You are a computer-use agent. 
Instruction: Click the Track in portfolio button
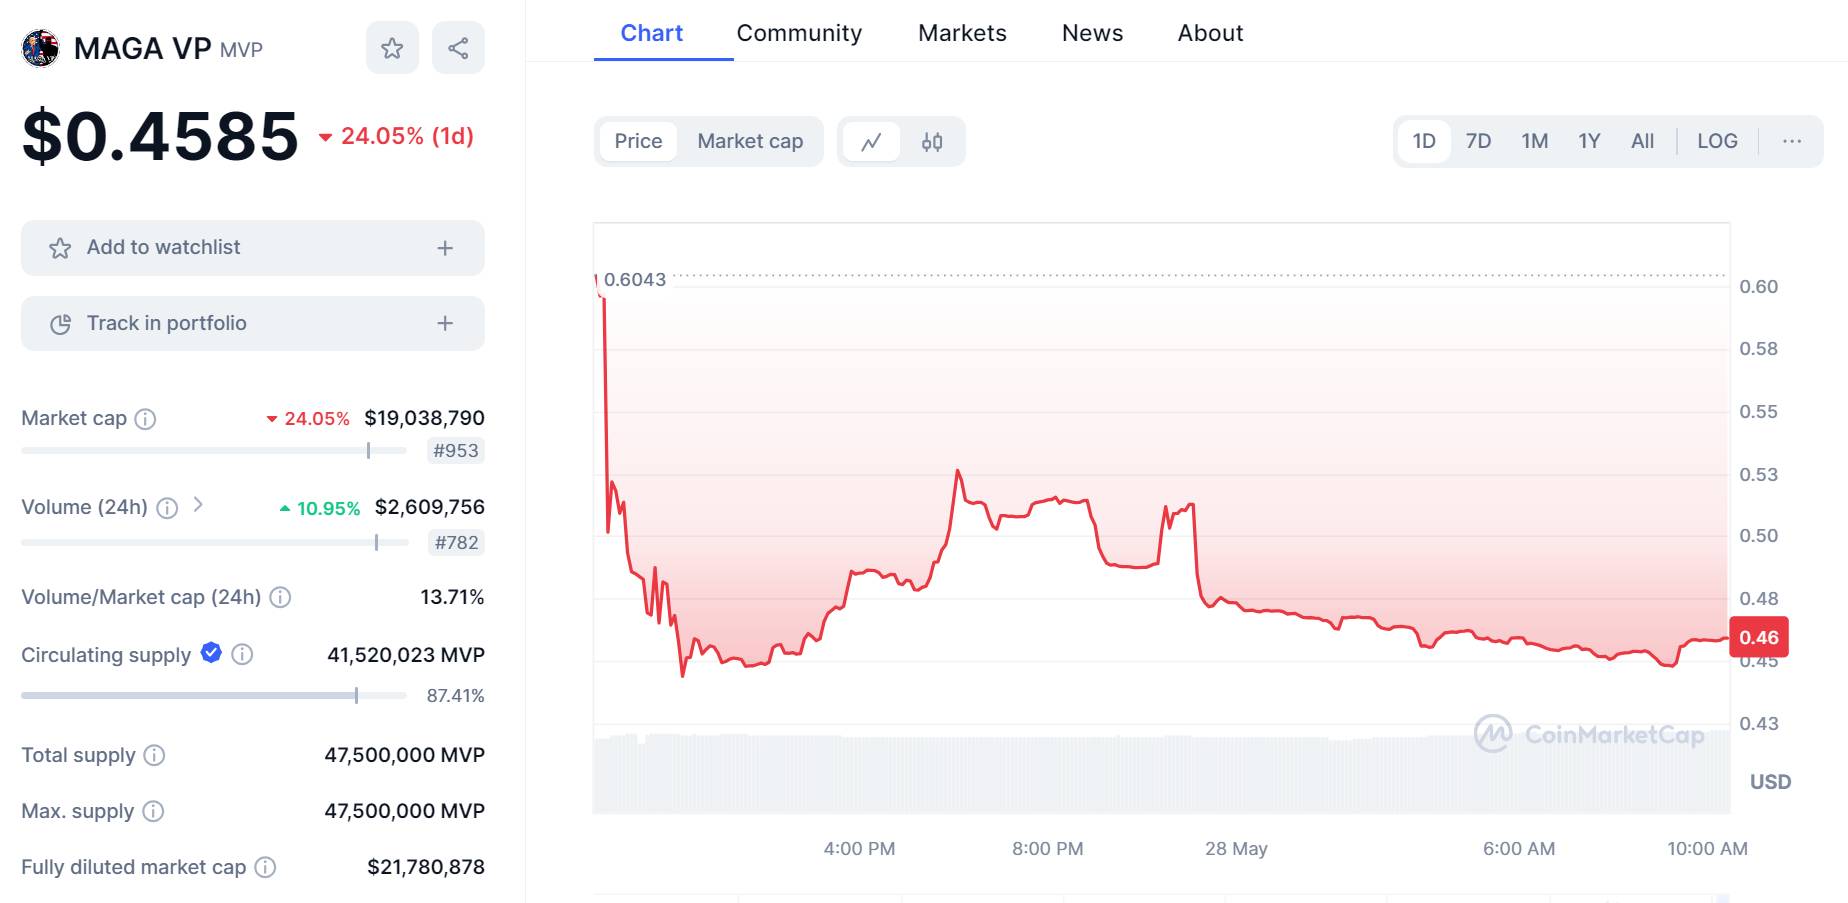(253, 323)
